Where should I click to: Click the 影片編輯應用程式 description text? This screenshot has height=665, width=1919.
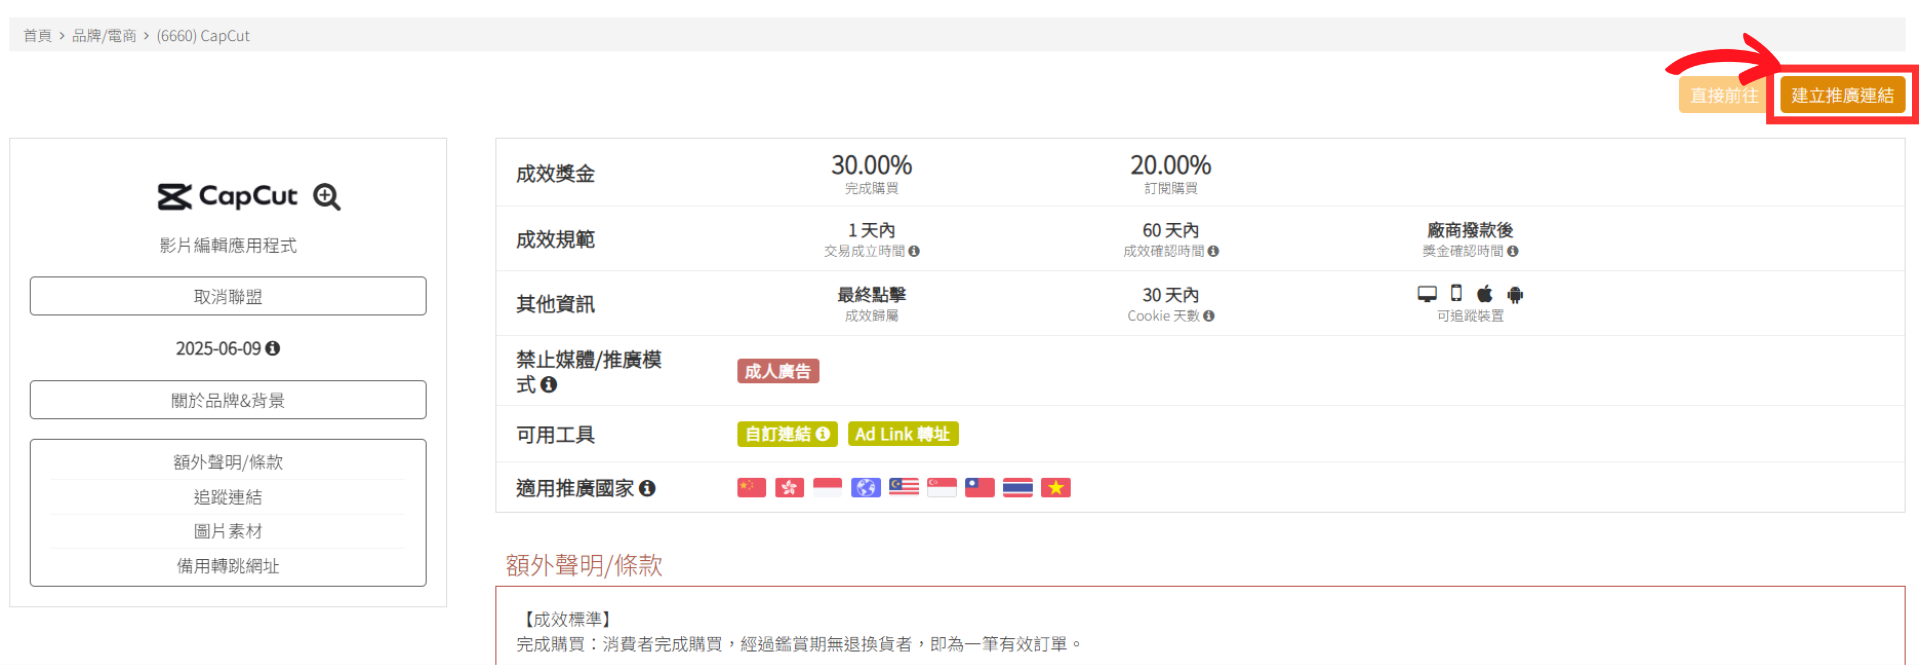(228, 245)
